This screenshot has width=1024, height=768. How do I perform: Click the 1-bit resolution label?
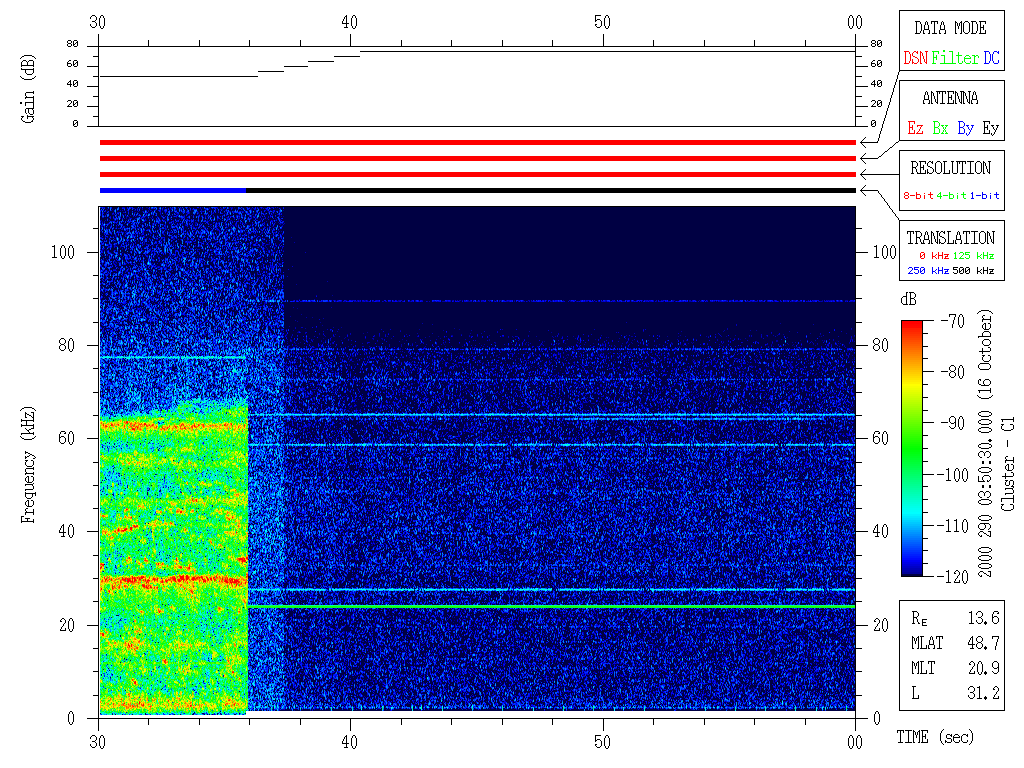[984, 196]
